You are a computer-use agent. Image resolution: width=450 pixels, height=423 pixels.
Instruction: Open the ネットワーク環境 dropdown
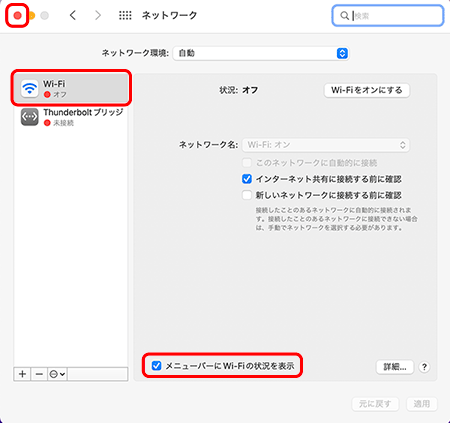[261, 53]
